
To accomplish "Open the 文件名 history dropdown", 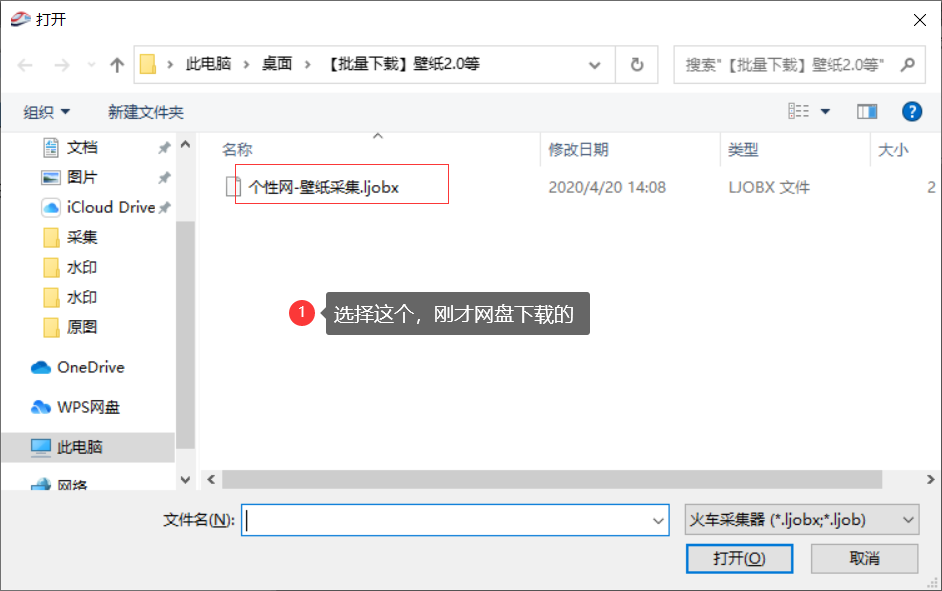I will [x=658, y=521].
